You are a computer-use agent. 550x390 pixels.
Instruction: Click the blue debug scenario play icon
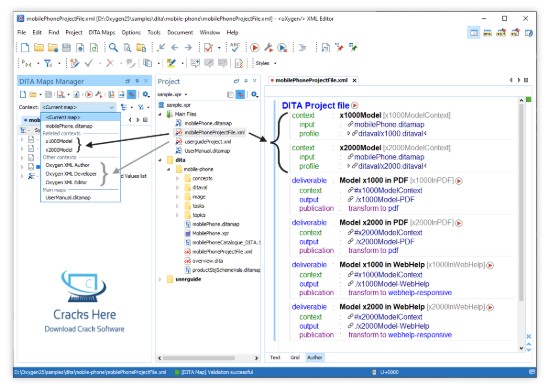(x=282, y=47)
